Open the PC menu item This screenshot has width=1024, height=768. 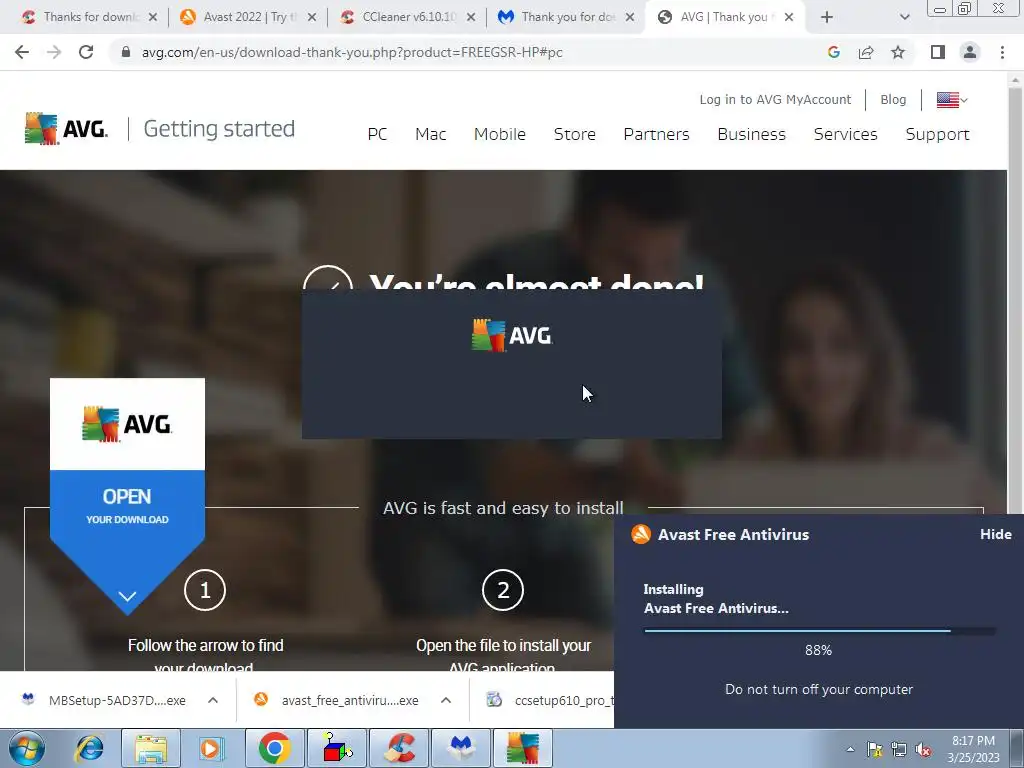point(377,135)
